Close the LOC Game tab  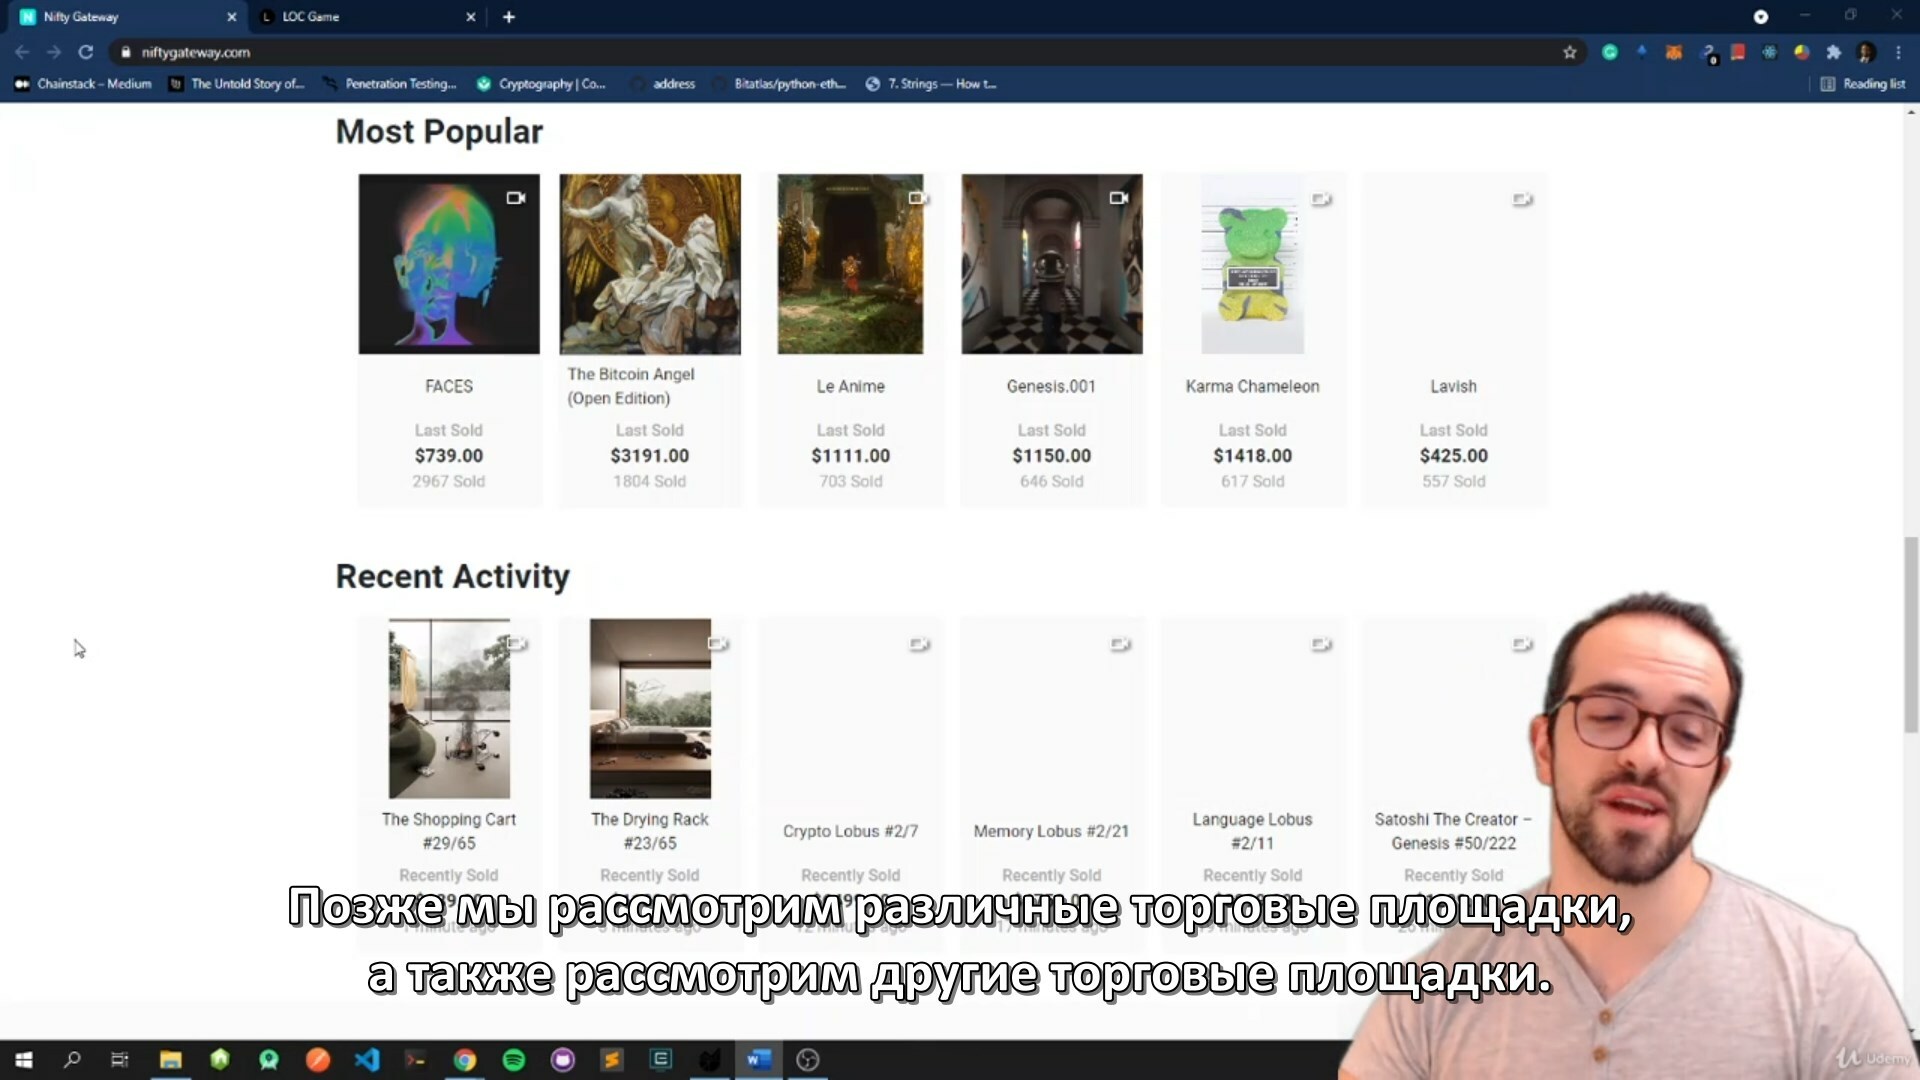coord(471,17)
